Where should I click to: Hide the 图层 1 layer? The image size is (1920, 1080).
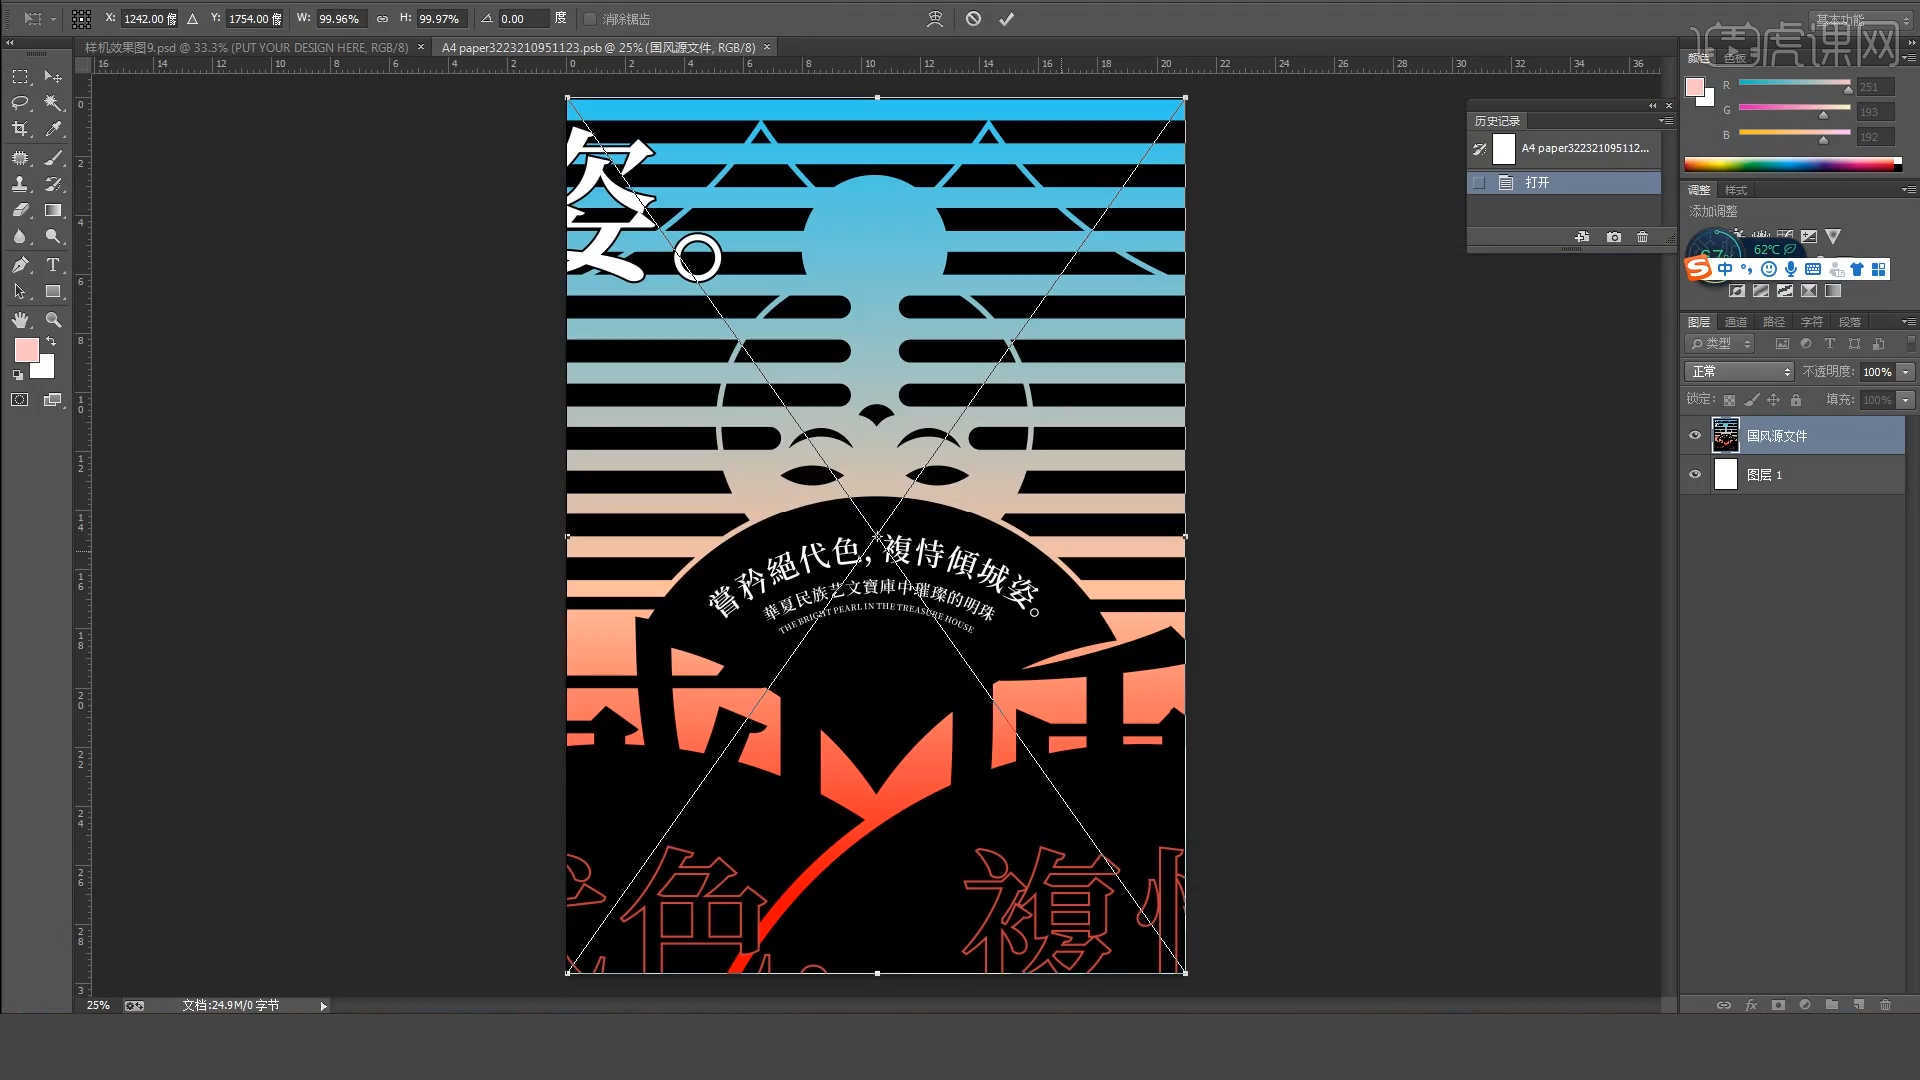(1695, 474)
